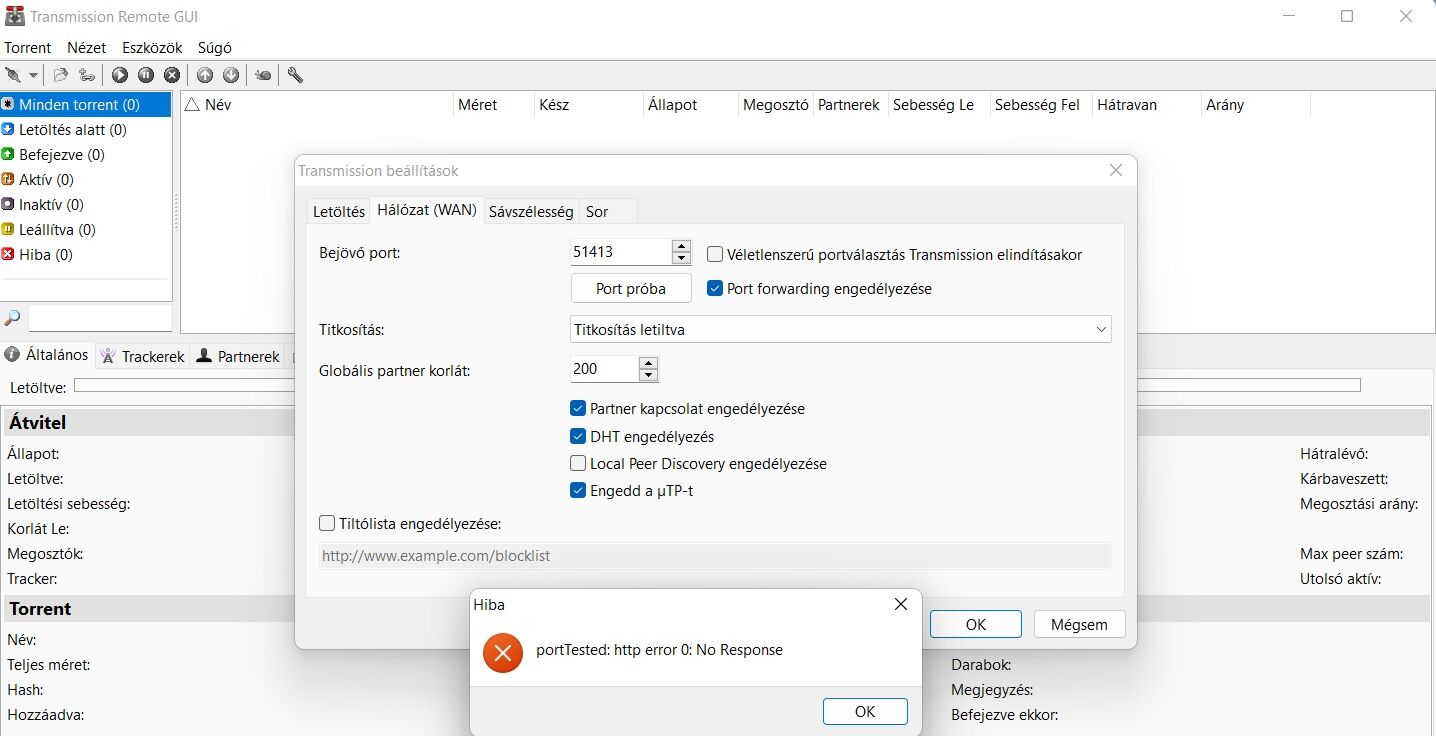1436x736 pixels.
Task: Click the move up queue arrow icon
Action: 205,75
